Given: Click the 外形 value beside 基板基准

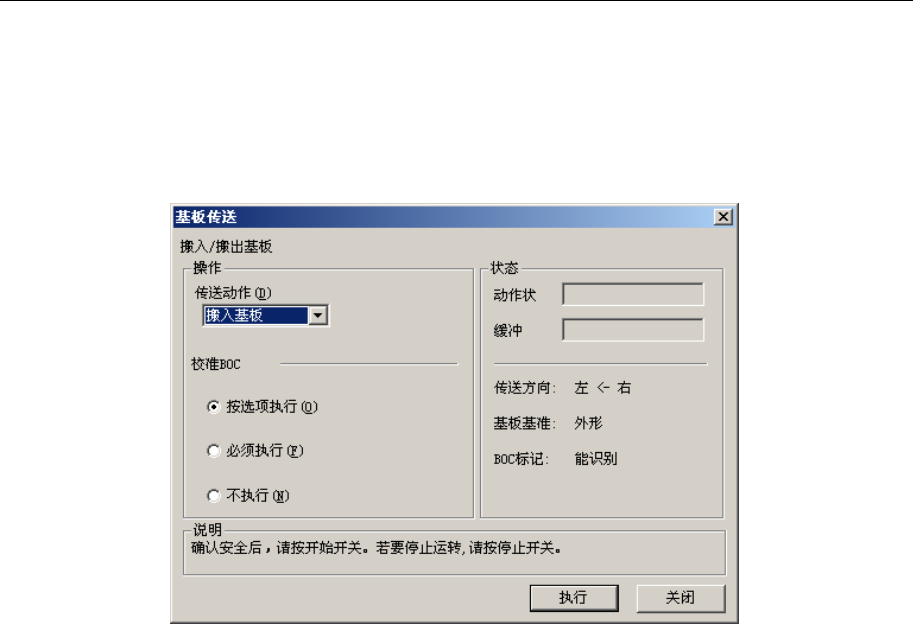Looking at the screenshot, I should coord(588,423).
